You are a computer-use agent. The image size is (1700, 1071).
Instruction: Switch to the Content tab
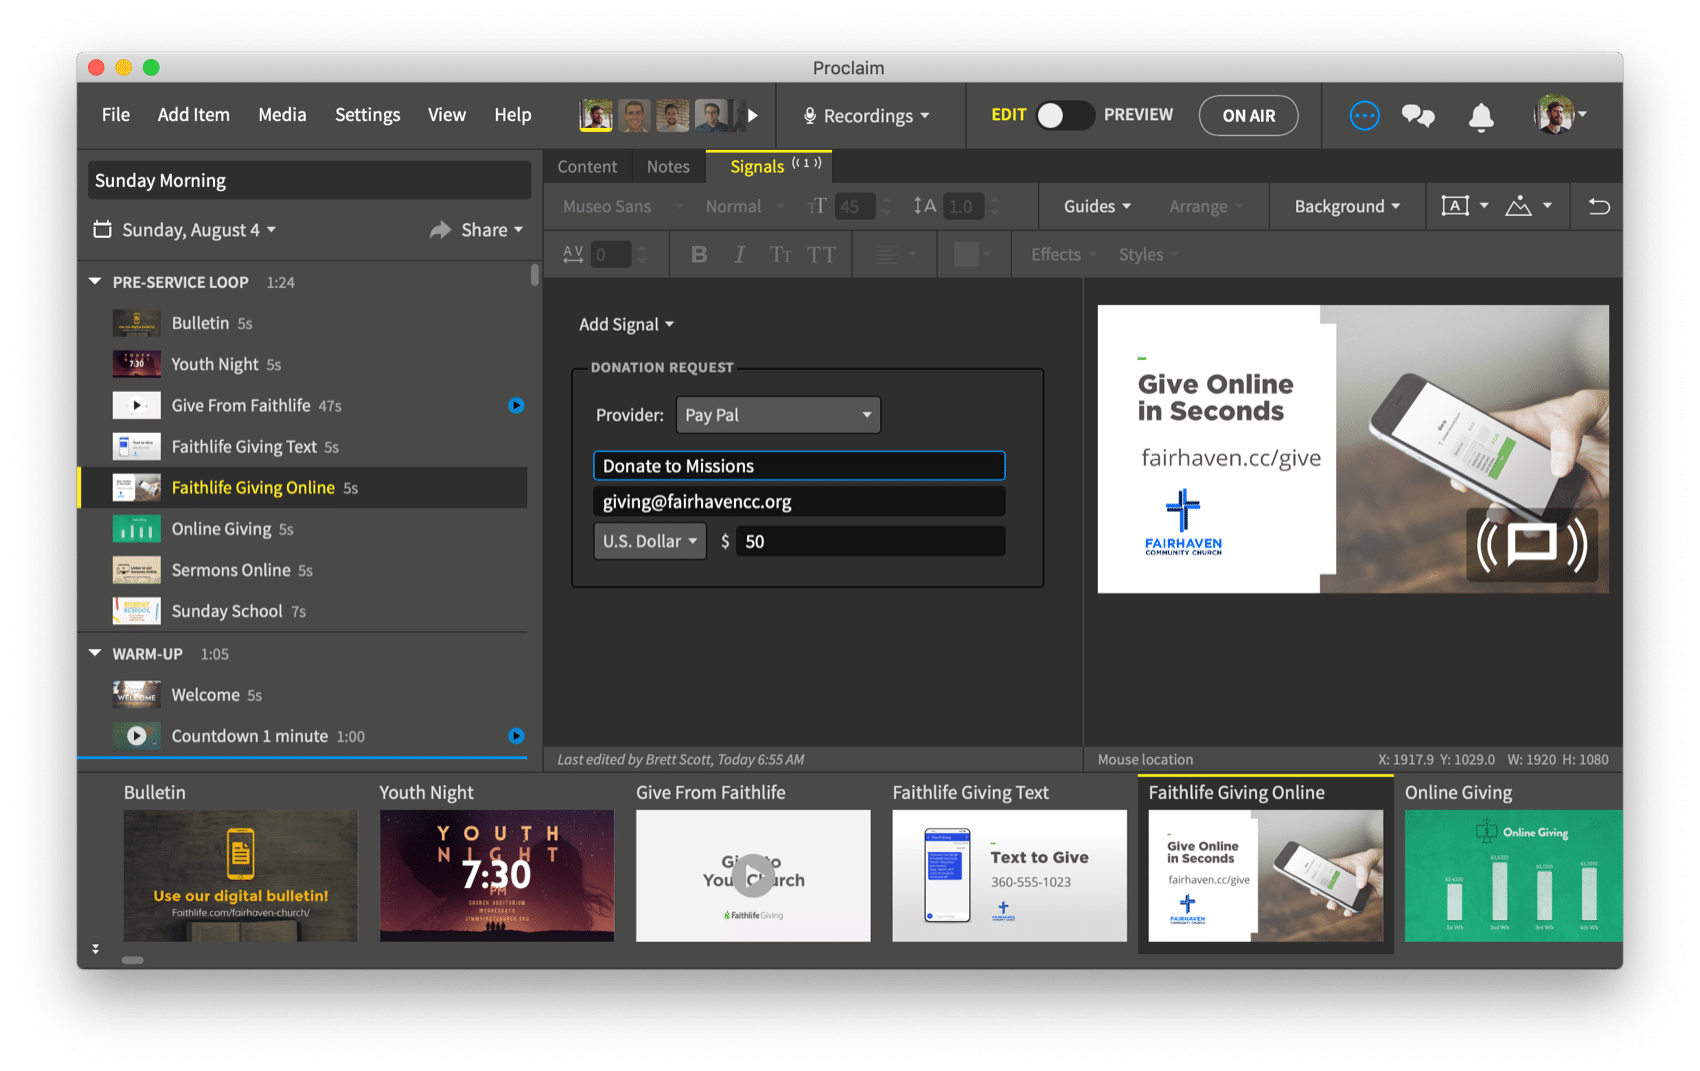[587, 167]
